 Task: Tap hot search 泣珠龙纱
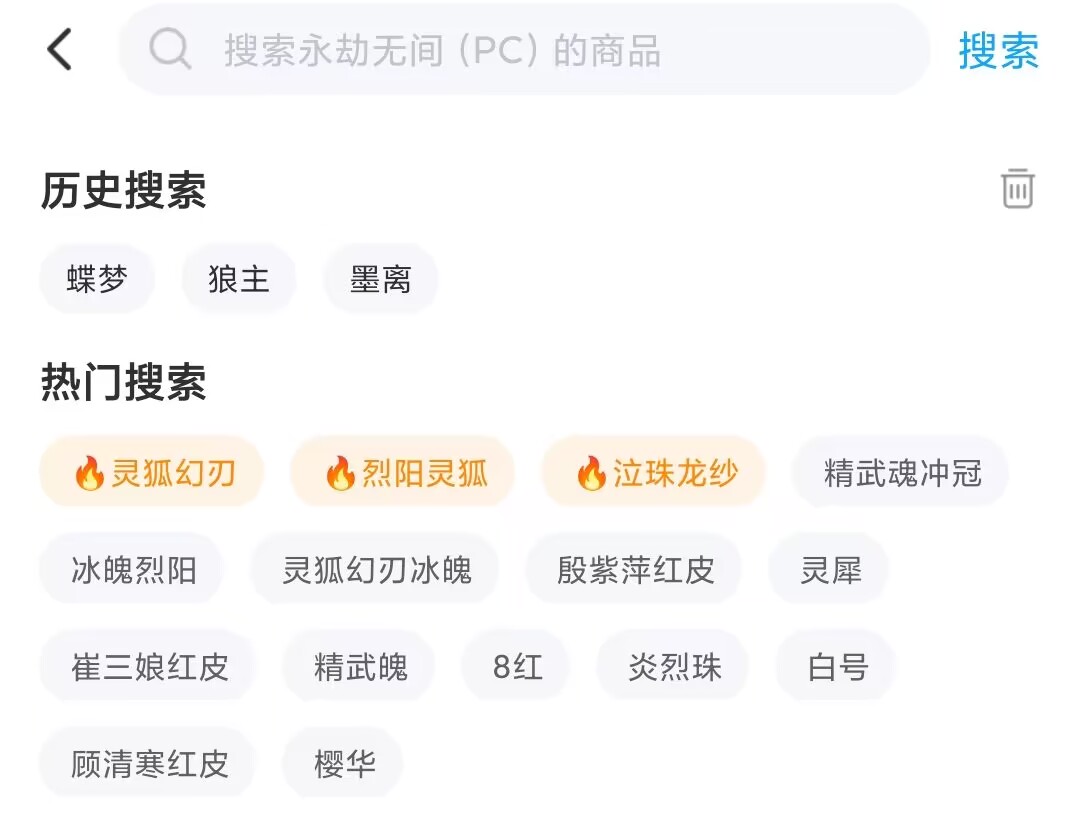[x=654, y=472]
